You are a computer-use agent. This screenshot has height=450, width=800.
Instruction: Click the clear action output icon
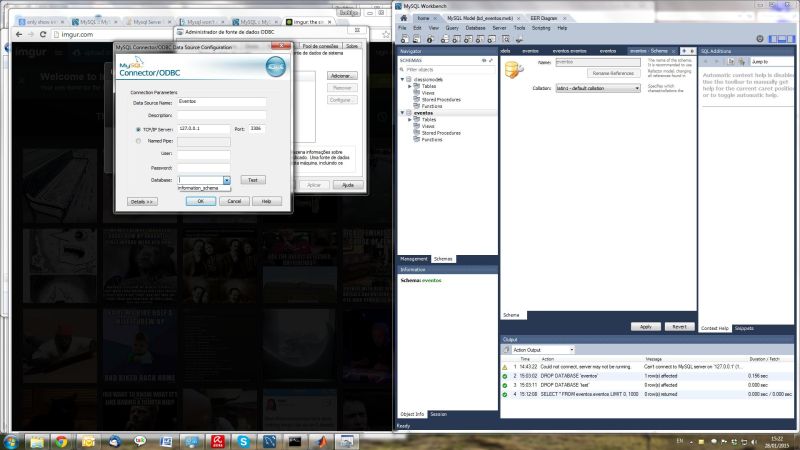click(x=506, y=350)
